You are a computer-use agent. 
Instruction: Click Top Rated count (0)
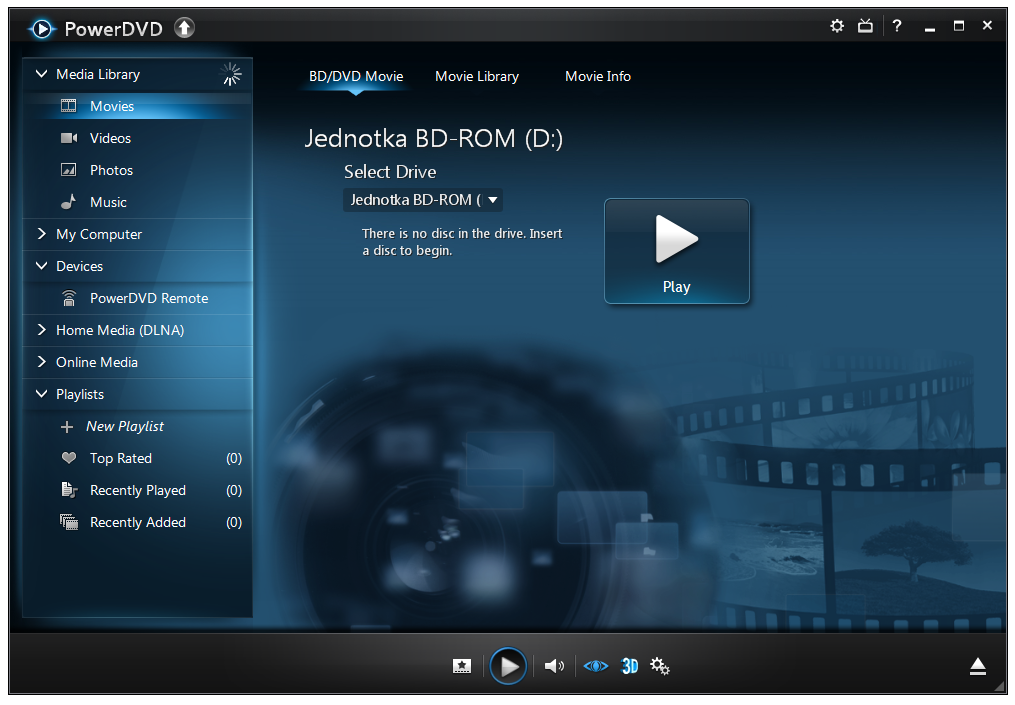click(234, 458)
